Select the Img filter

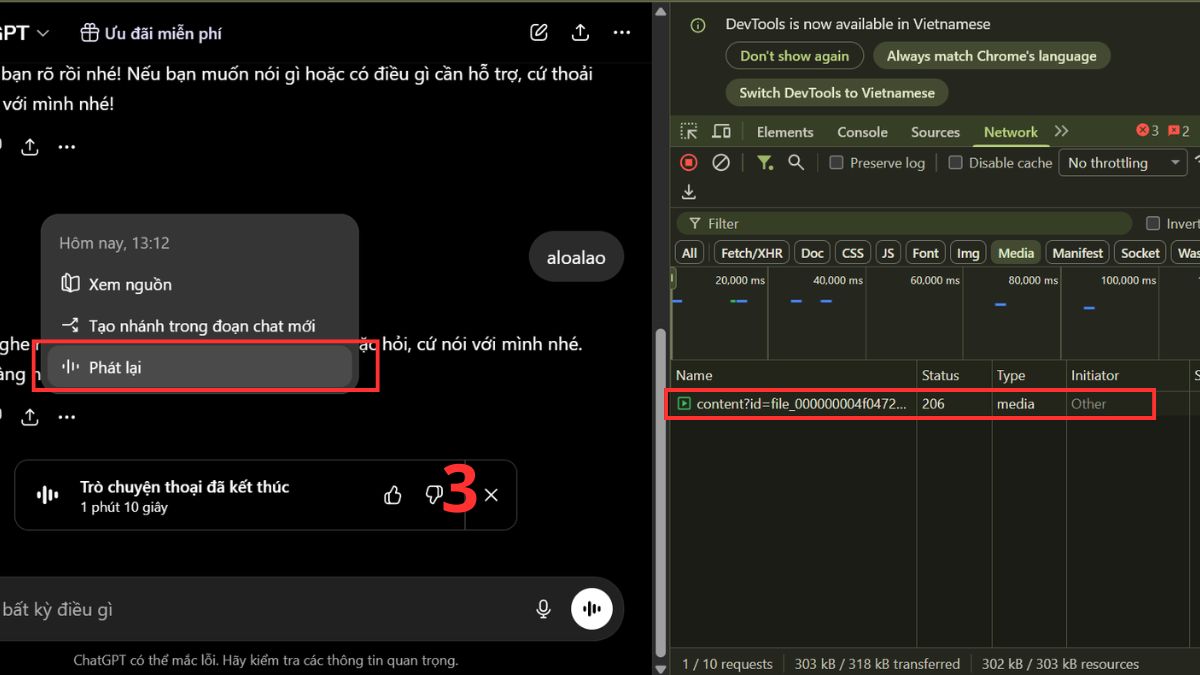[968, 253]
